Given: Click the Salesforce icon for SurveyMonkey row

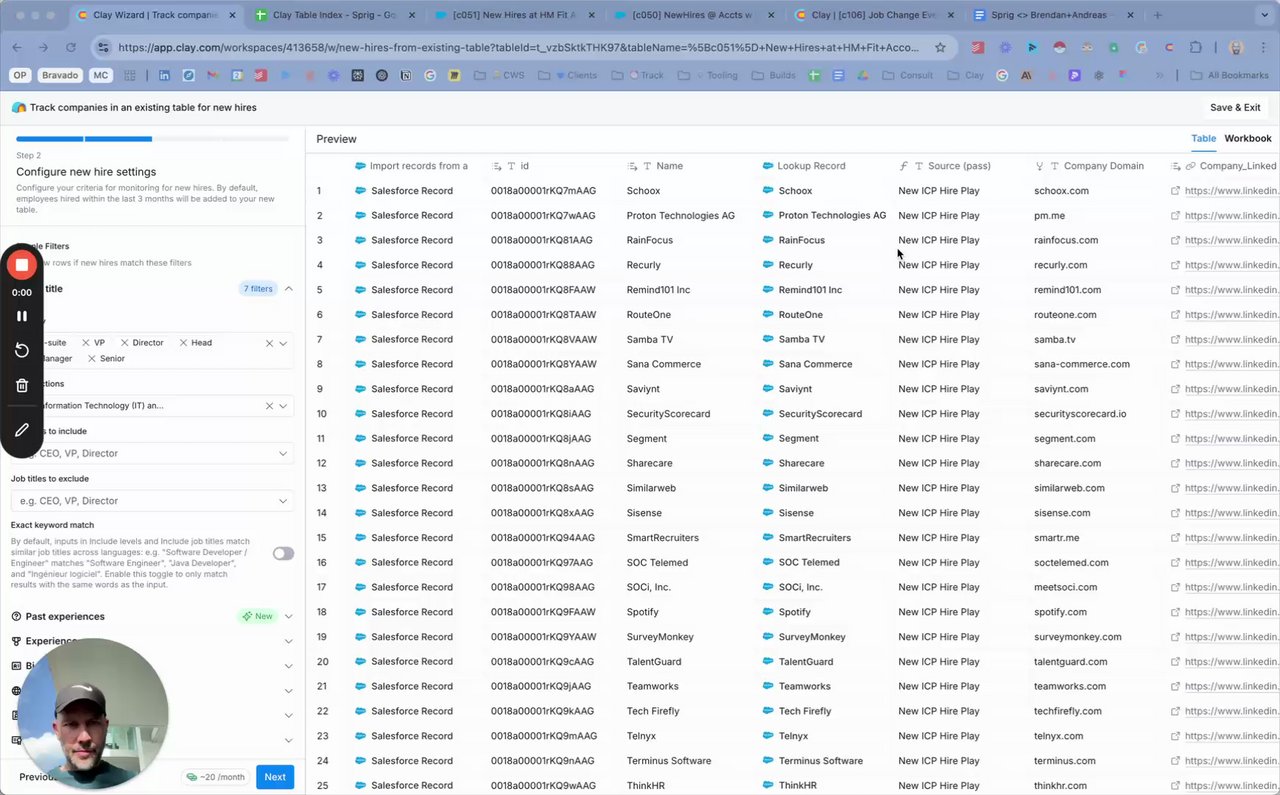Looking at the screenshot, I should pyautogui.click(x=360, y=637).
